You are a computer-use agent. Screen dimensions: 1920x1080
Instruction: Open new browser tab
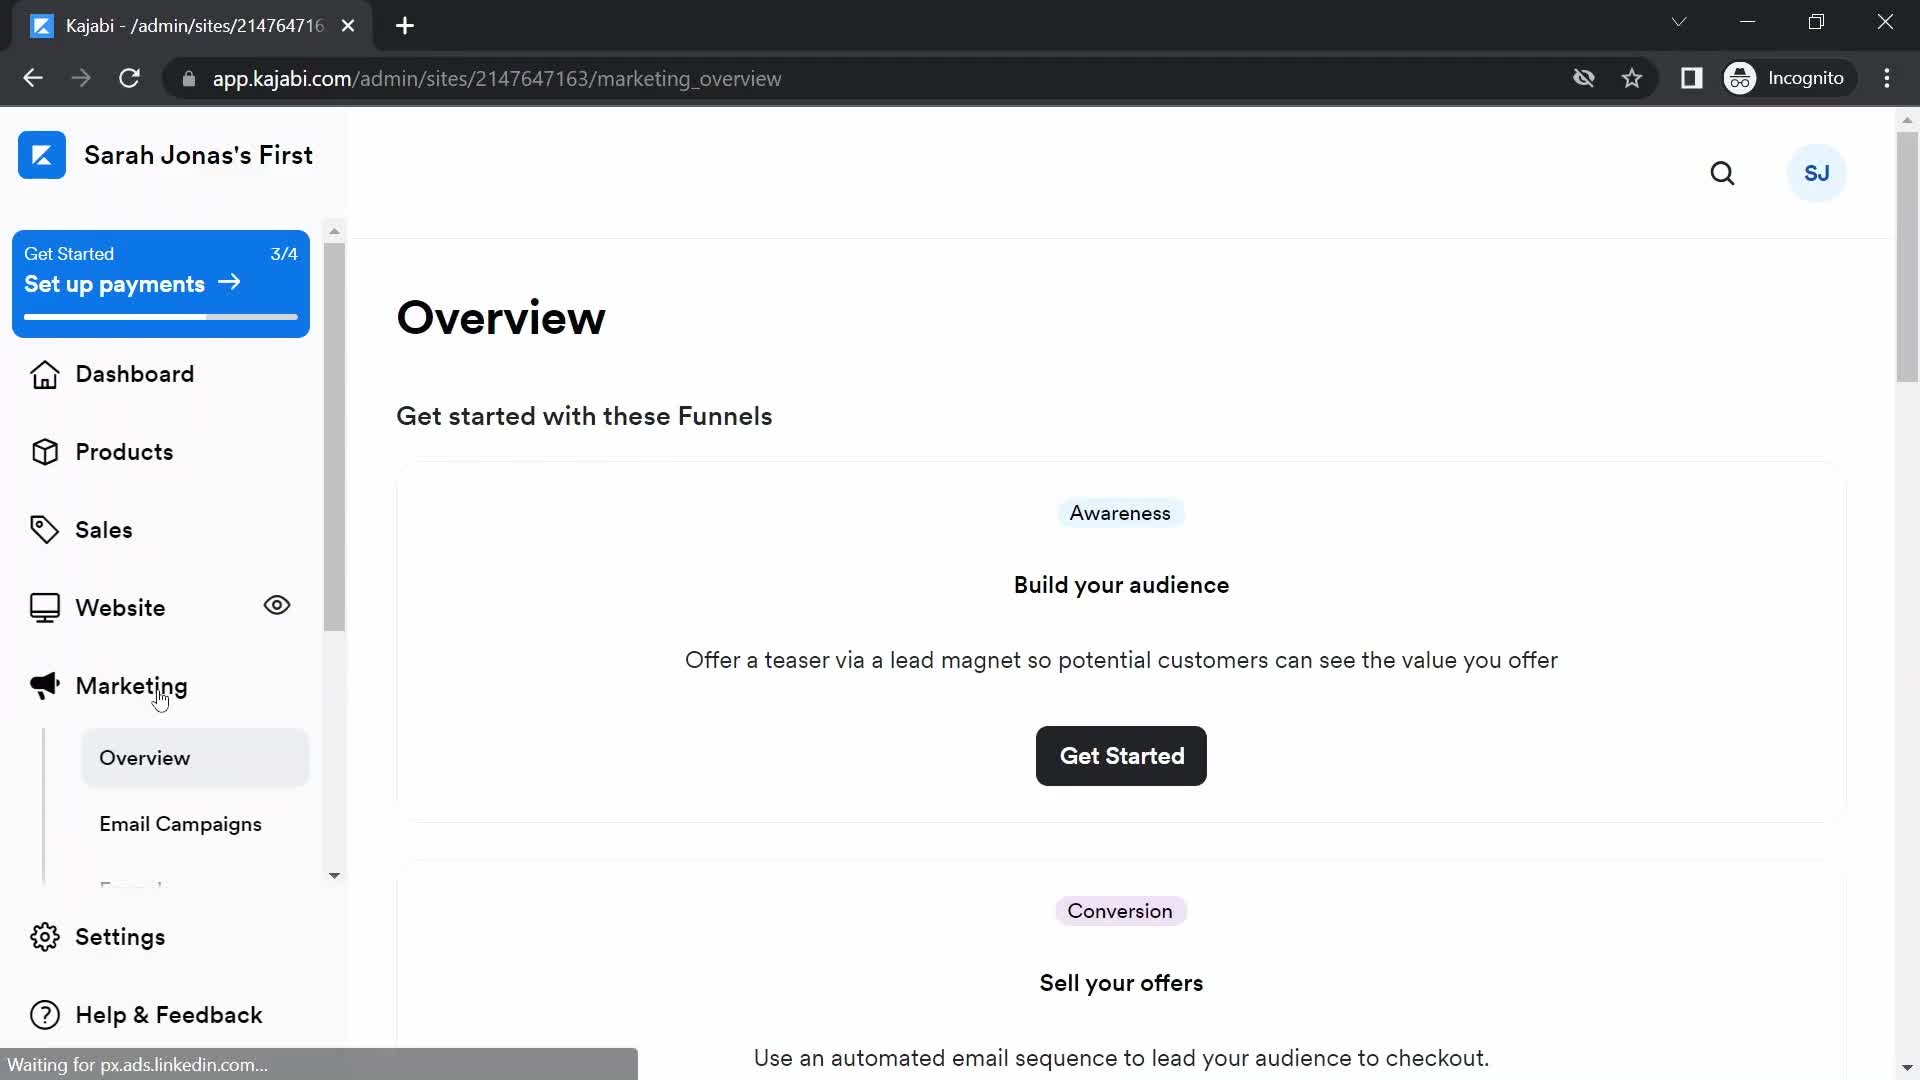pos(405,25)
